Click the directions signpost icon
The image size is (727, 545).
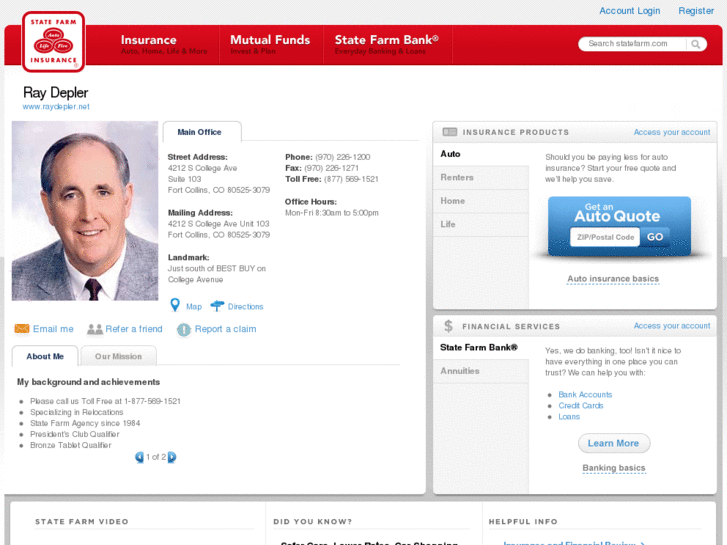pos(217,306)
